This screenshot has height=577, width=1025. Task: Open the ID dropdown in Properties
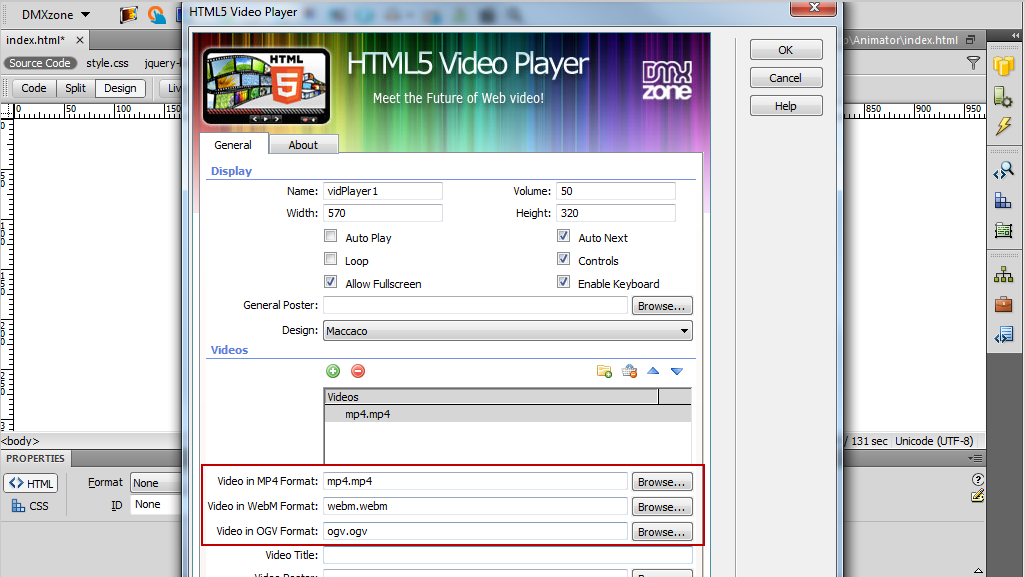(156, 504)
